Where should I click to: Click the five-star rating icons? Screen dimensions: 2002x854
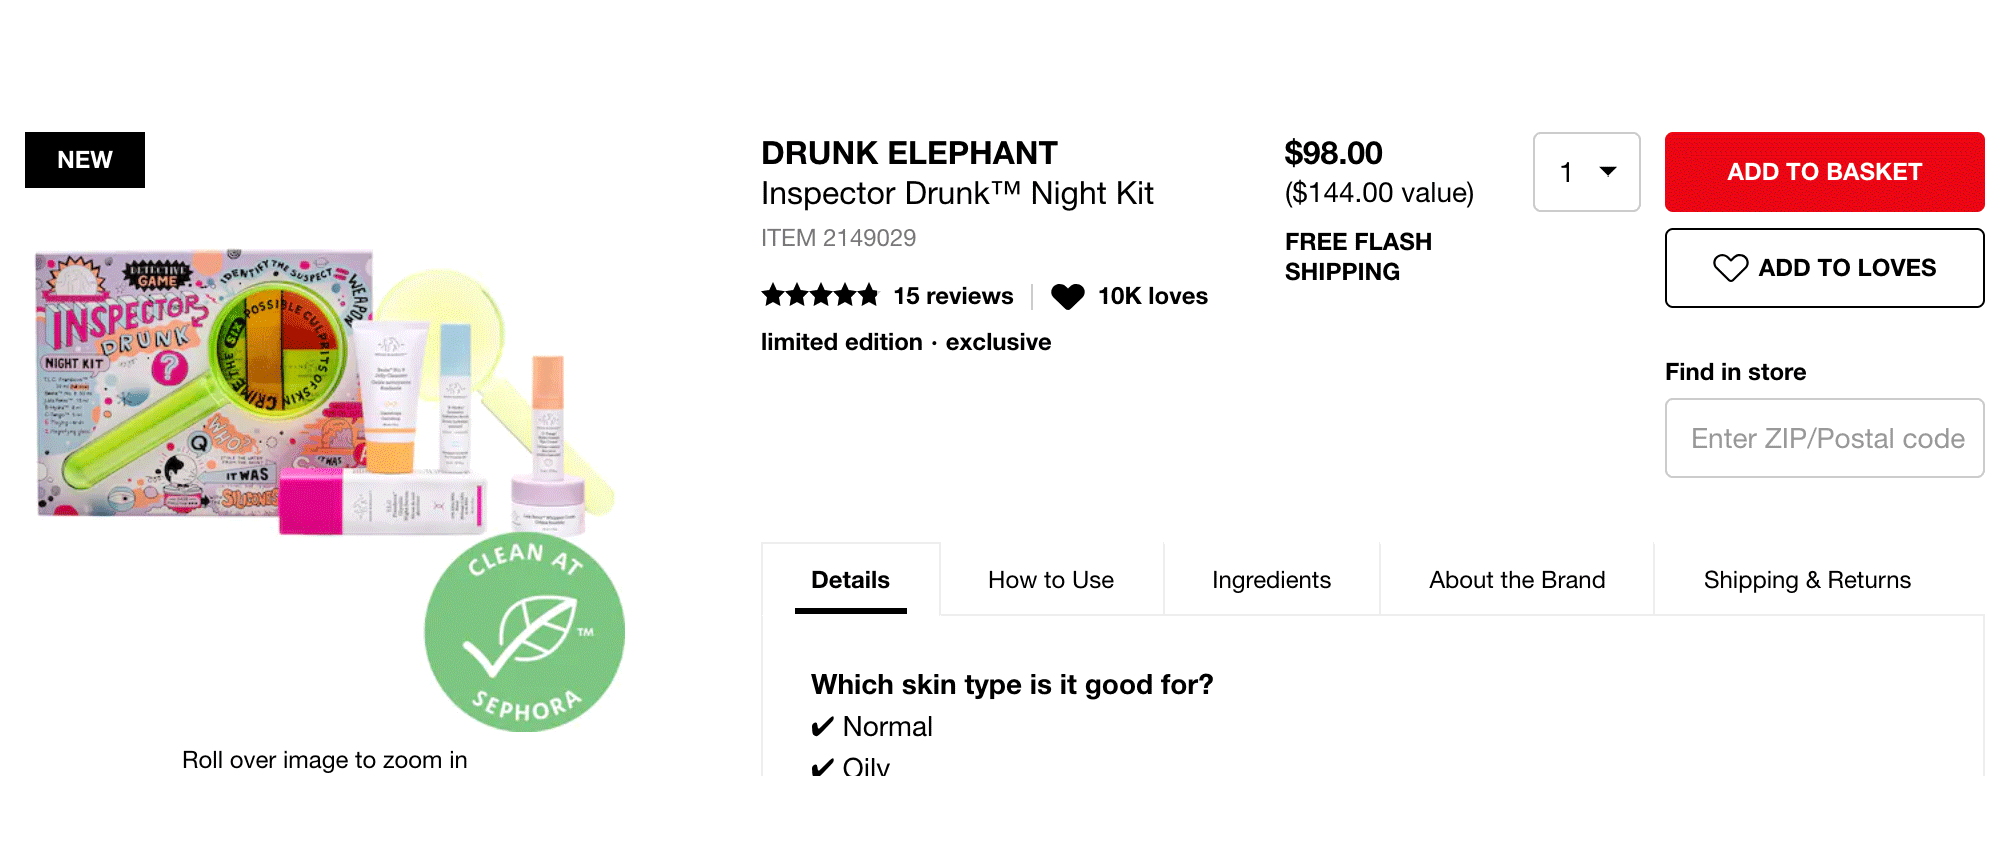pos(819,295)
